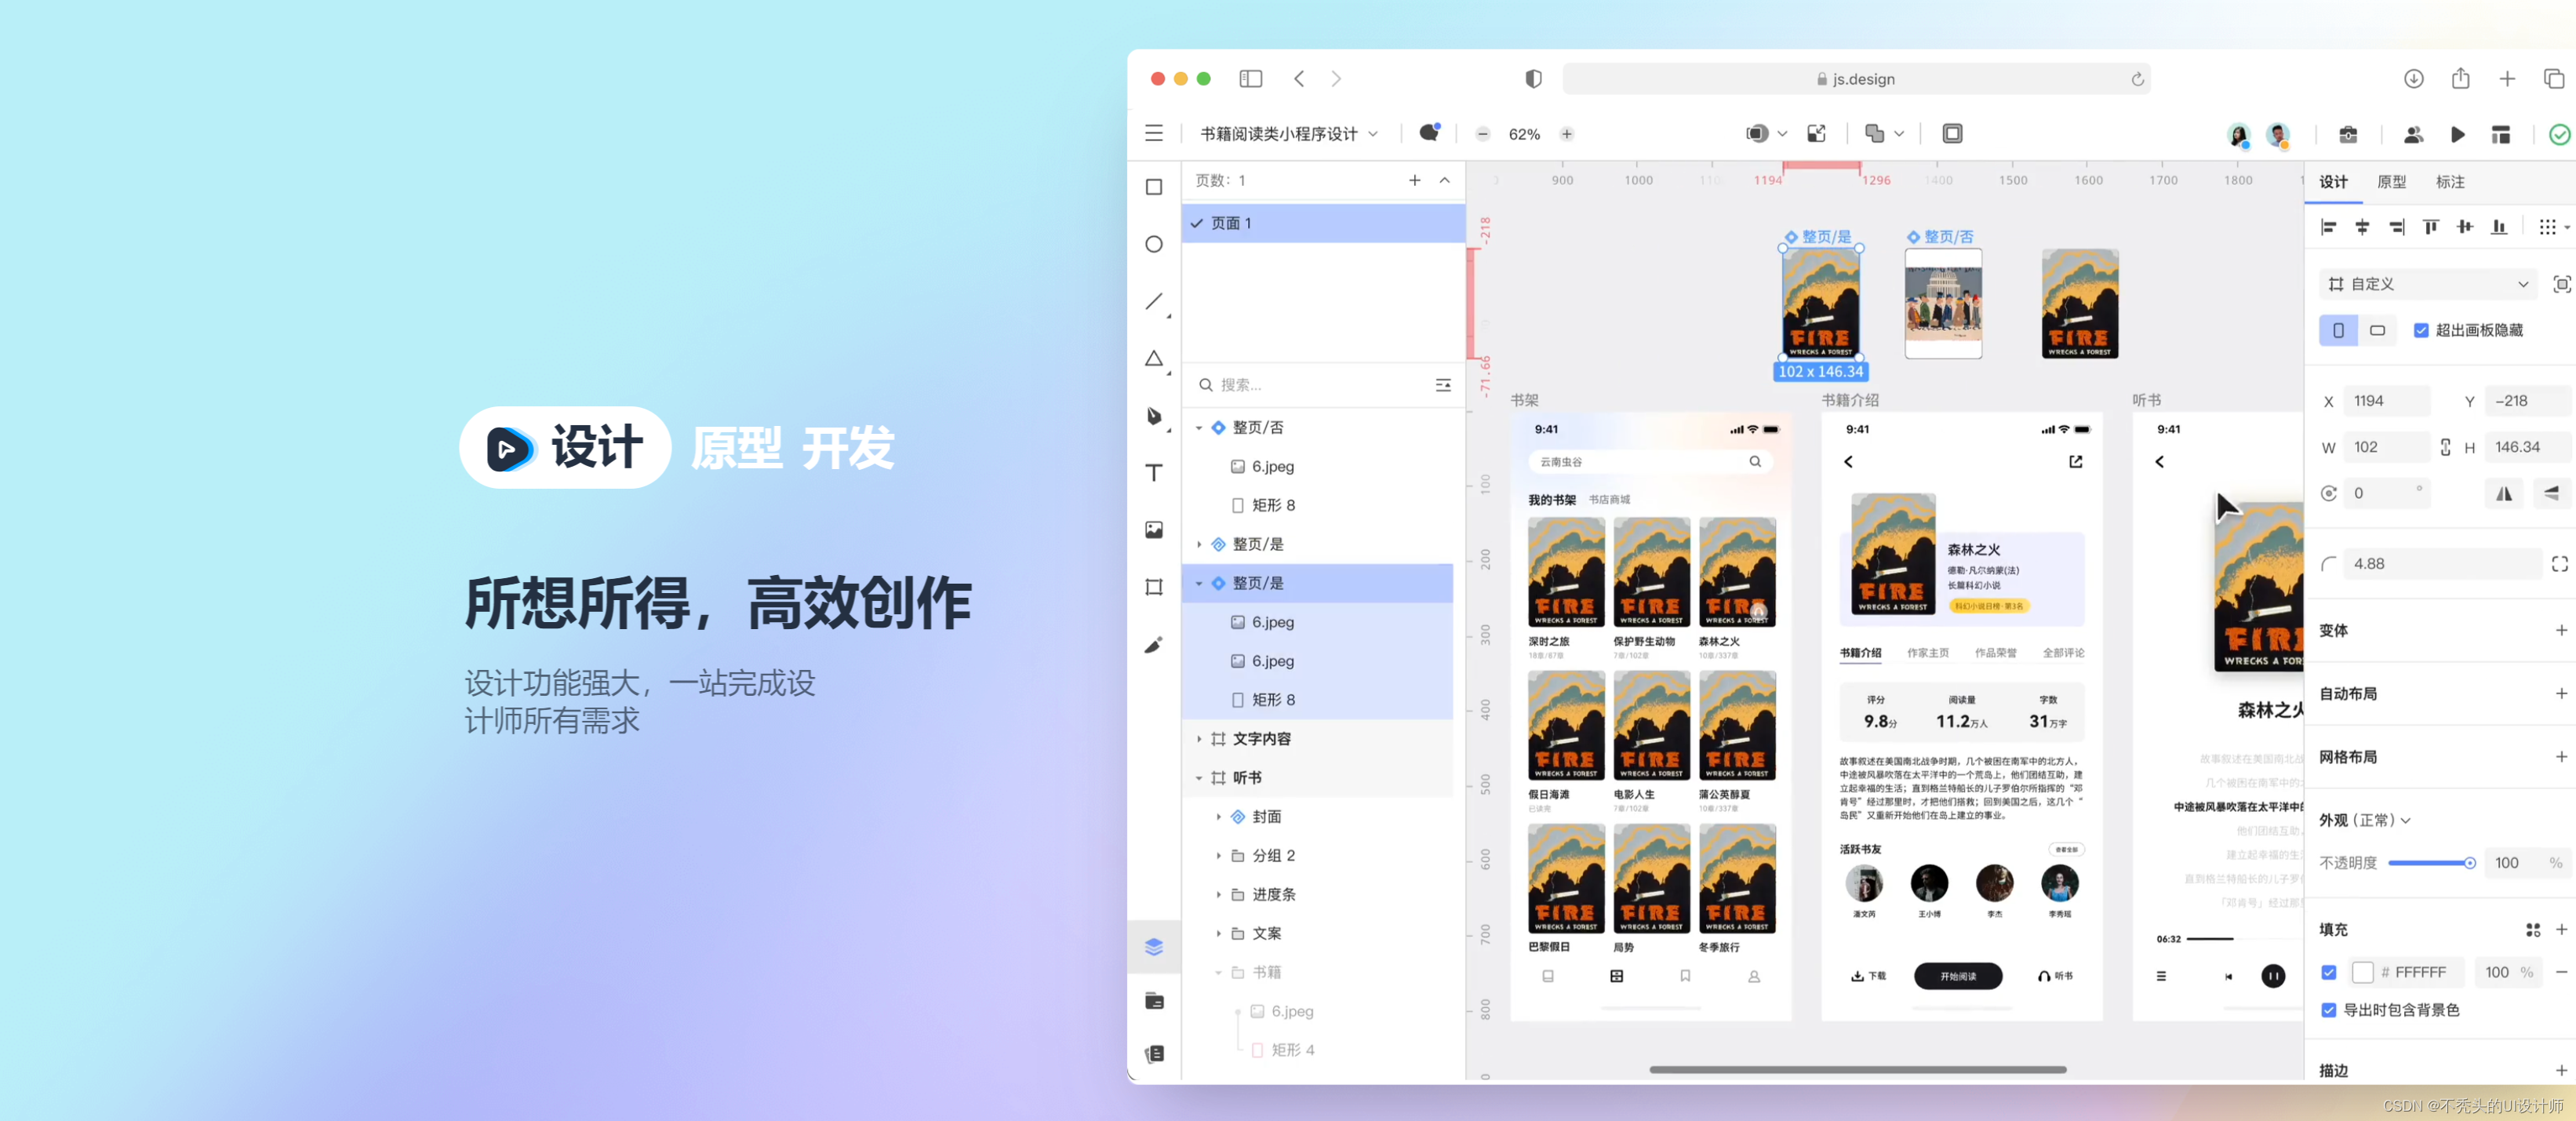The height and width of the screenshot is (1121, 2576).
Task: Click the independent corner radius icon
Action: point(2559,564)
